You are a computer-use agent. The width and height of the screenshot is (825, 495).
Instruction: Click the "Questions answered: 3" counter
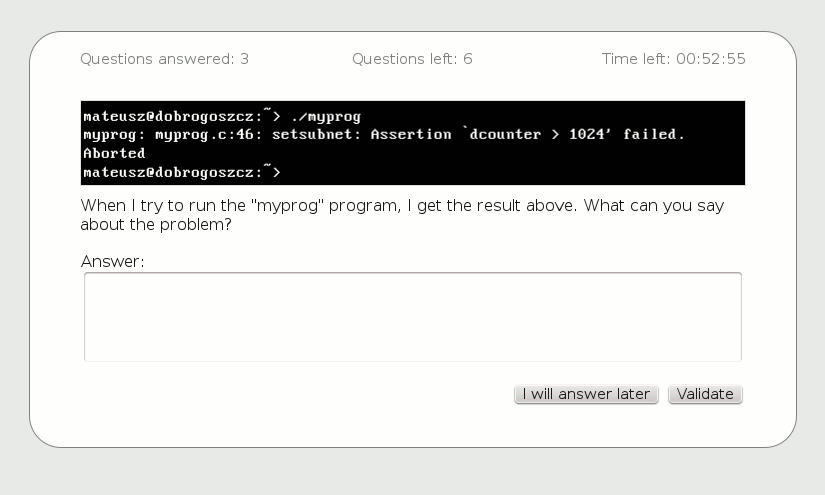[x=164, y=59]
